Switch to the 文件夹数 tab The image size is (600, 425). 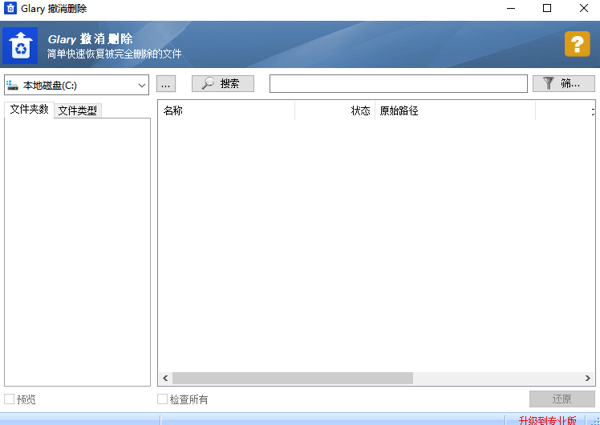pos(29,110)
